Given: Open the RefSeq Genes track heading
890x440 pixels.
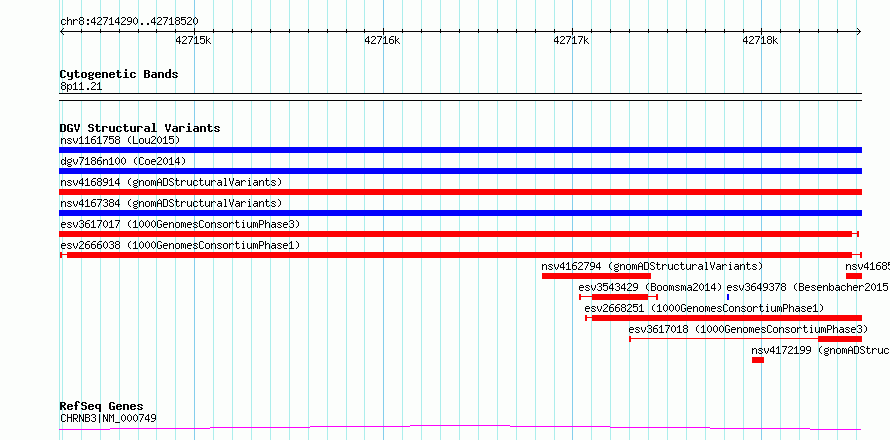Looking at the screenshot, I should [102, 407].
